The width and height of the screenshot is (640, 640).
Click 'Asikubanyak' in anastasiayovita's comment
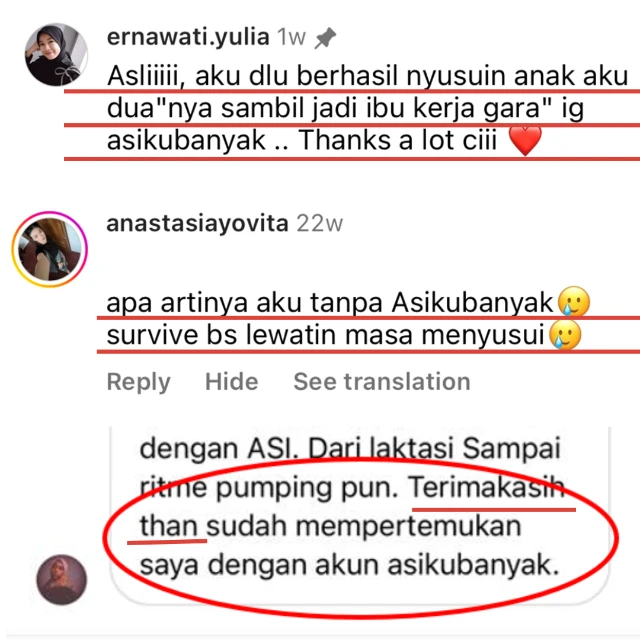coord(472,303)
